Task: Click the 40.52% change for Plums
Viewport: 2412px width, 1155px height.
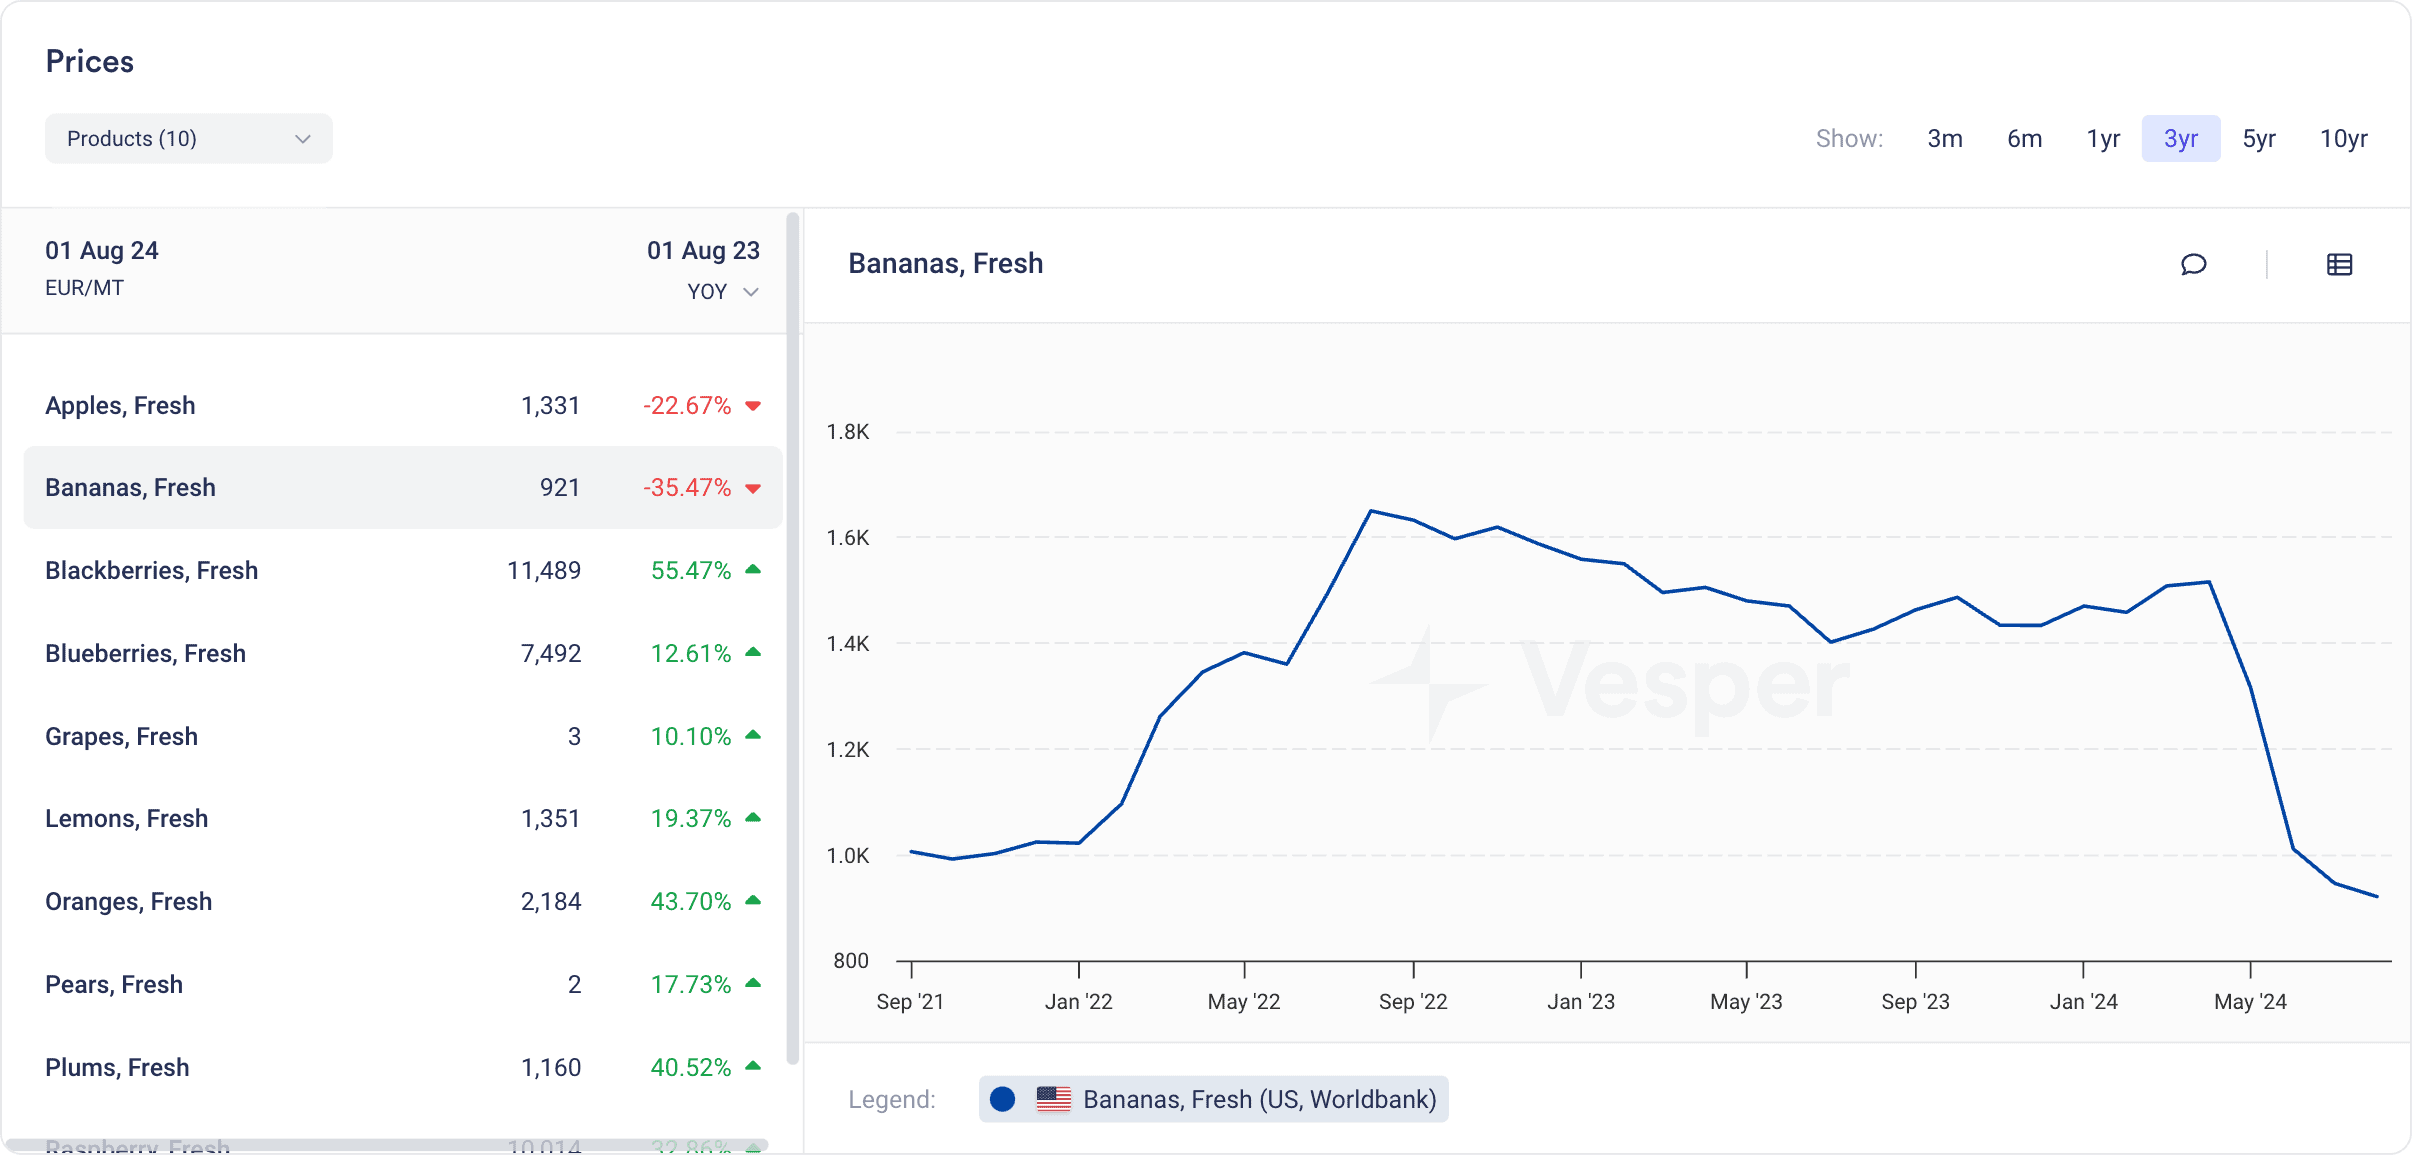Action: point(691,1067)
